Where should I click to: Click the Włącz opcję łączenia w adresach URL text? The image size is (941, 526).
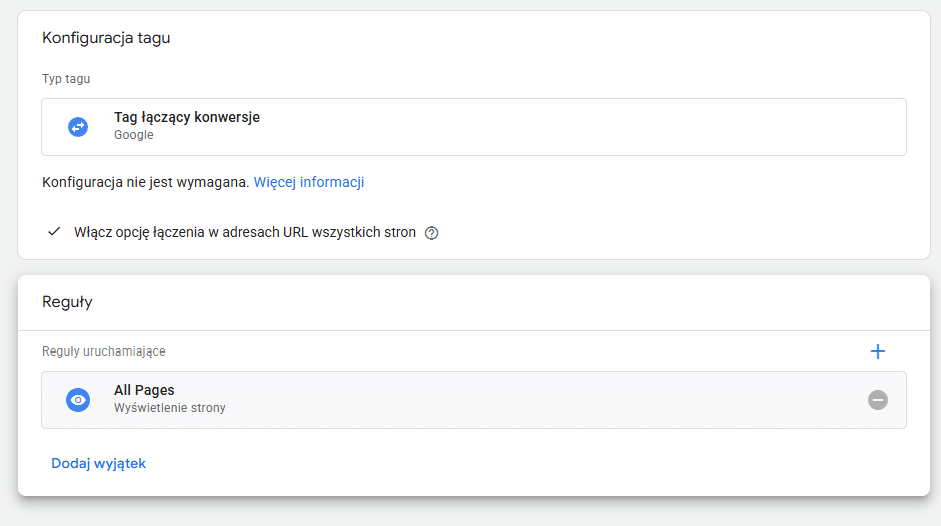tap(245, 232)
